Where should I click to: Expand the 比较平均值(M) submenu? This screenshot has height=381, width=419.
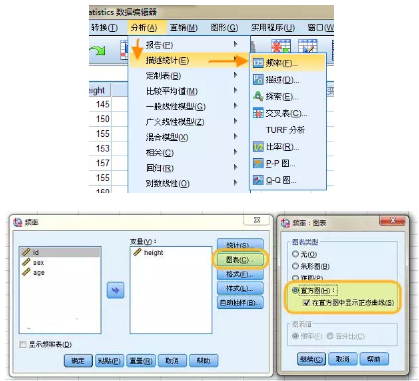[x=189, y=91]
